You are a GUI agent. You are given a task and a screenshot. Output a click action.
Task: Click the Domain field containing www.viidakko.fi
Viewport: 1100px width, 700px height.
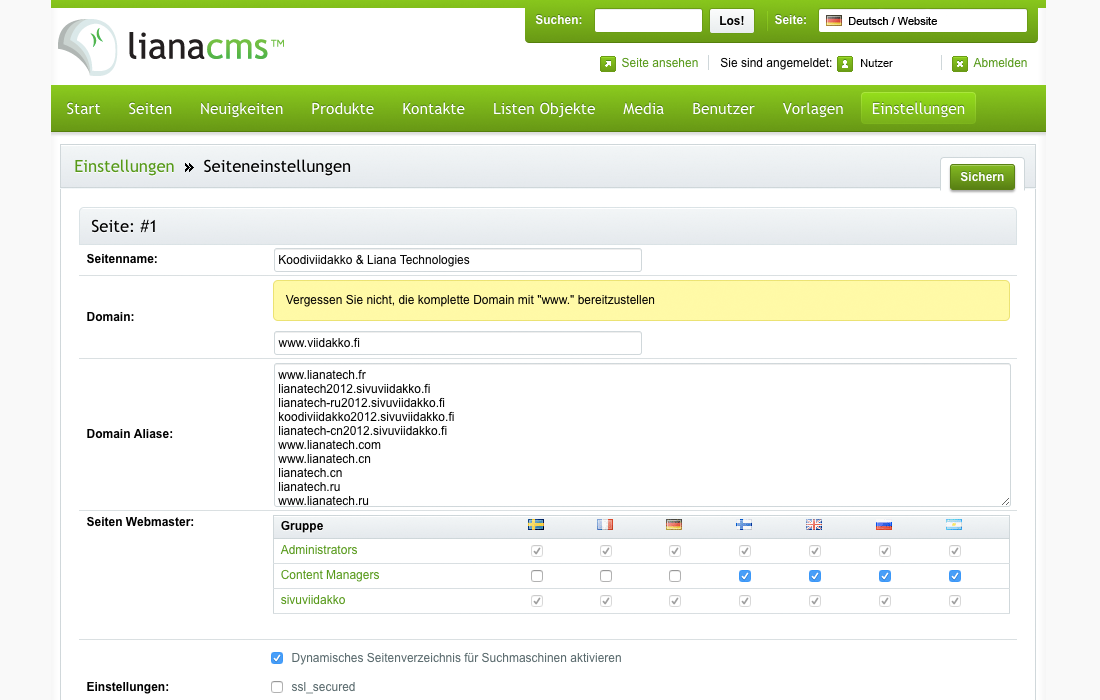457,343
